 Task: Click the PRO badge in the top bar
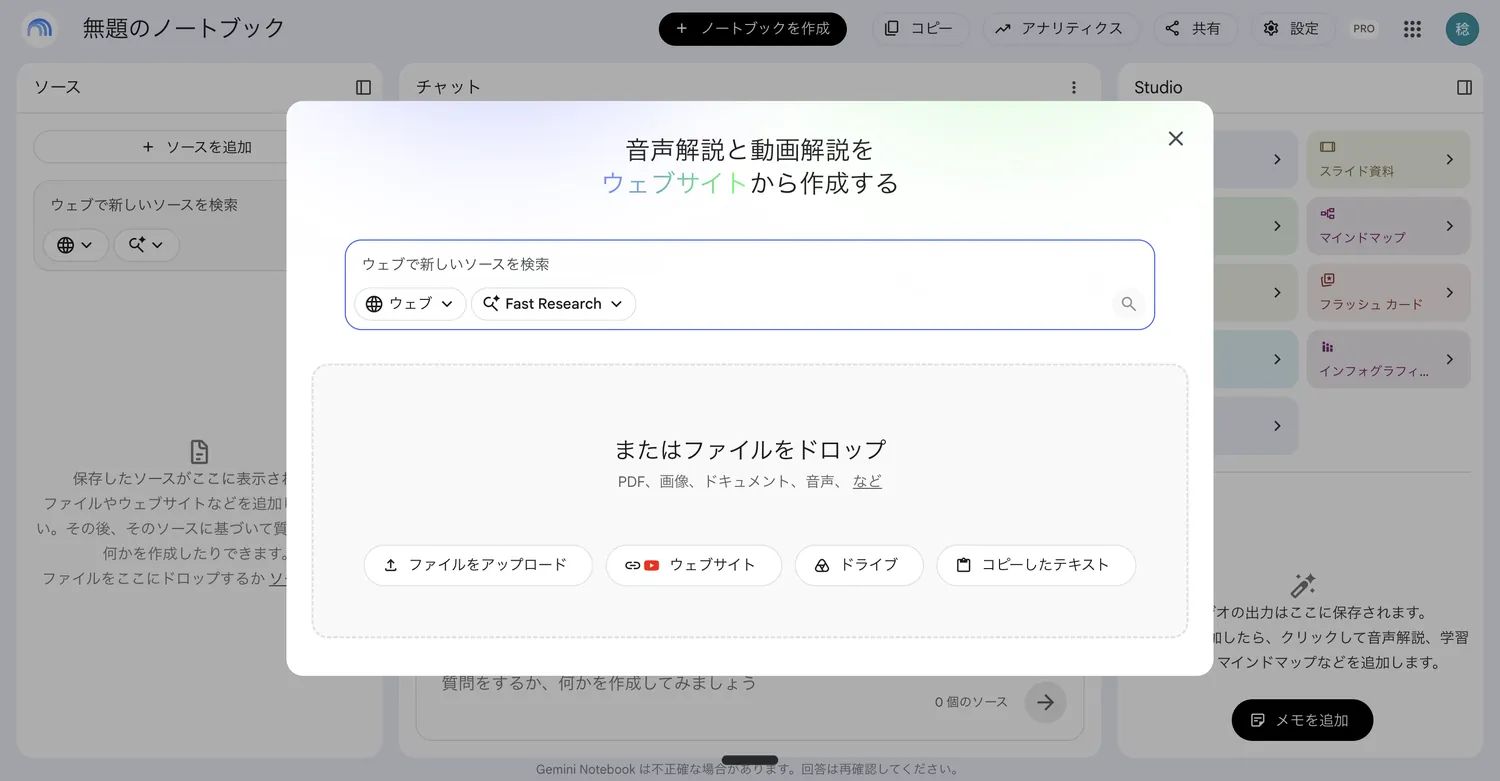tap(1364, 29)
